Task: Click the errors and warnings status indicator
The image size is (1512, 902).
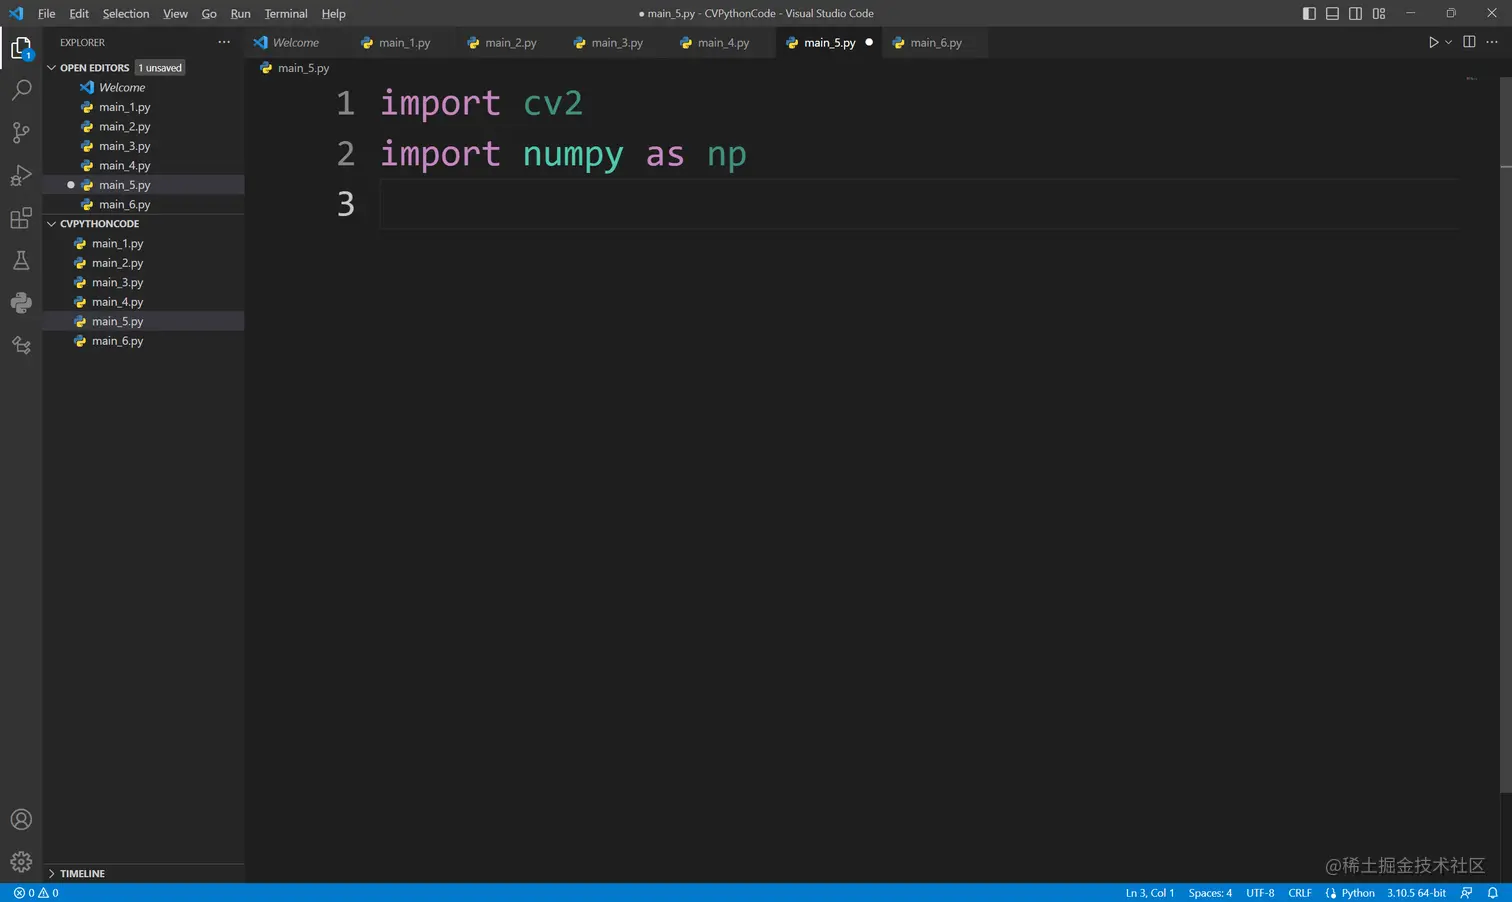Action: tap(36, 893)
